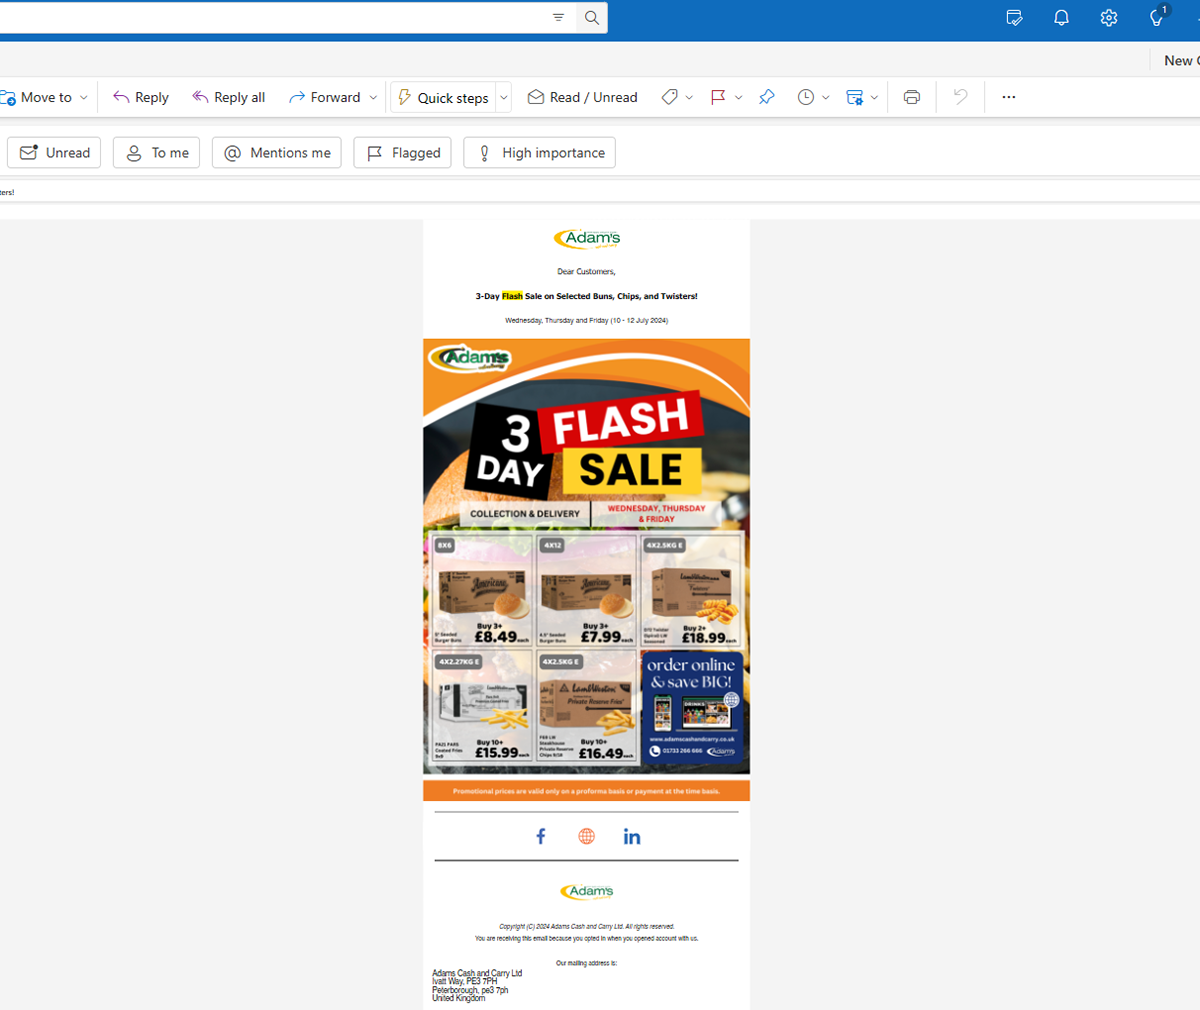Click the search magnifier icon

click(x=592, y=17)
